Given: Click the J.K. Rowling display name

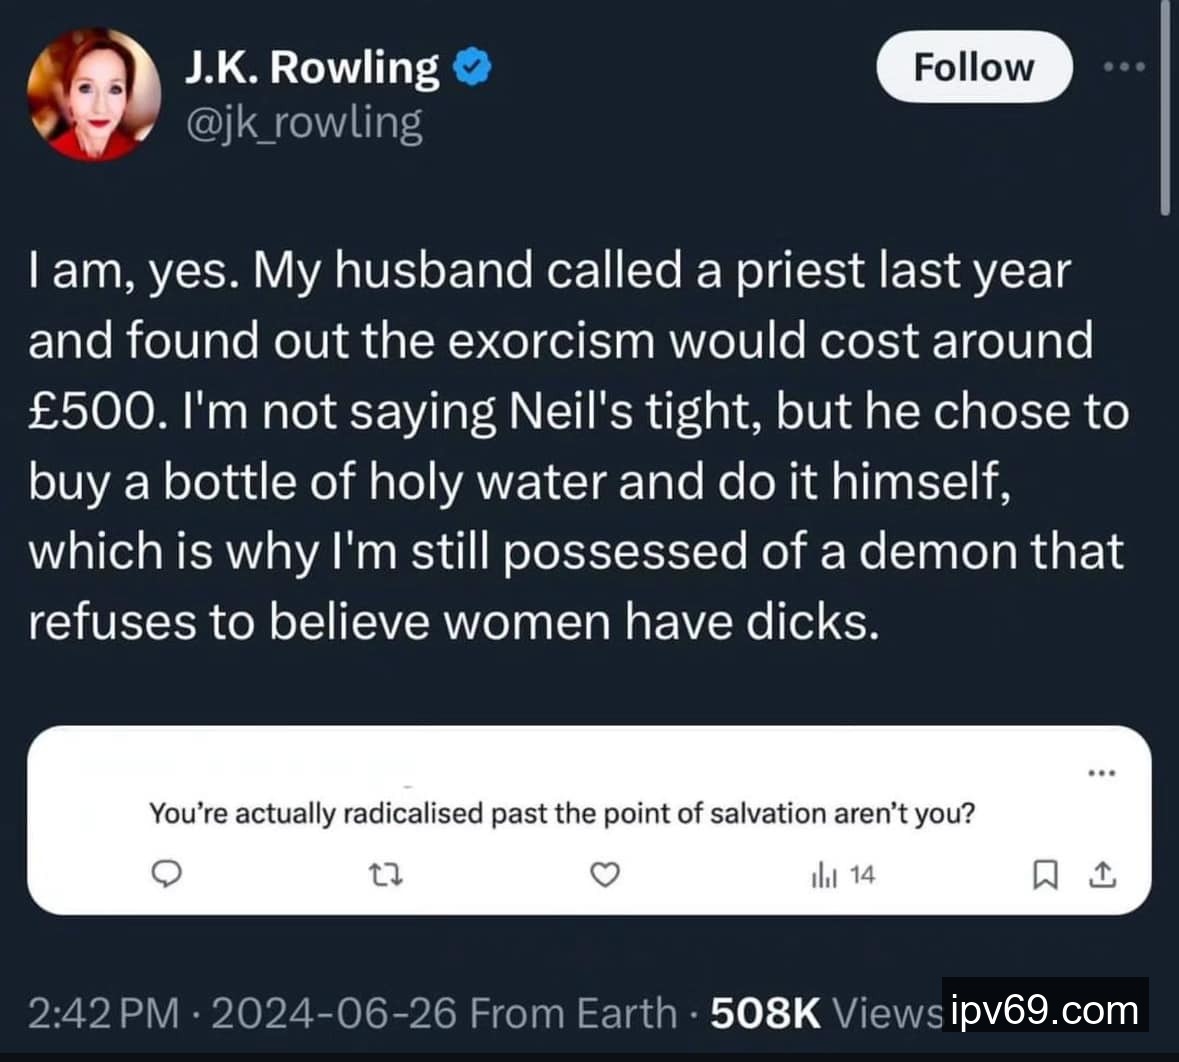Looking at the screenshot, I should (310, 67).
